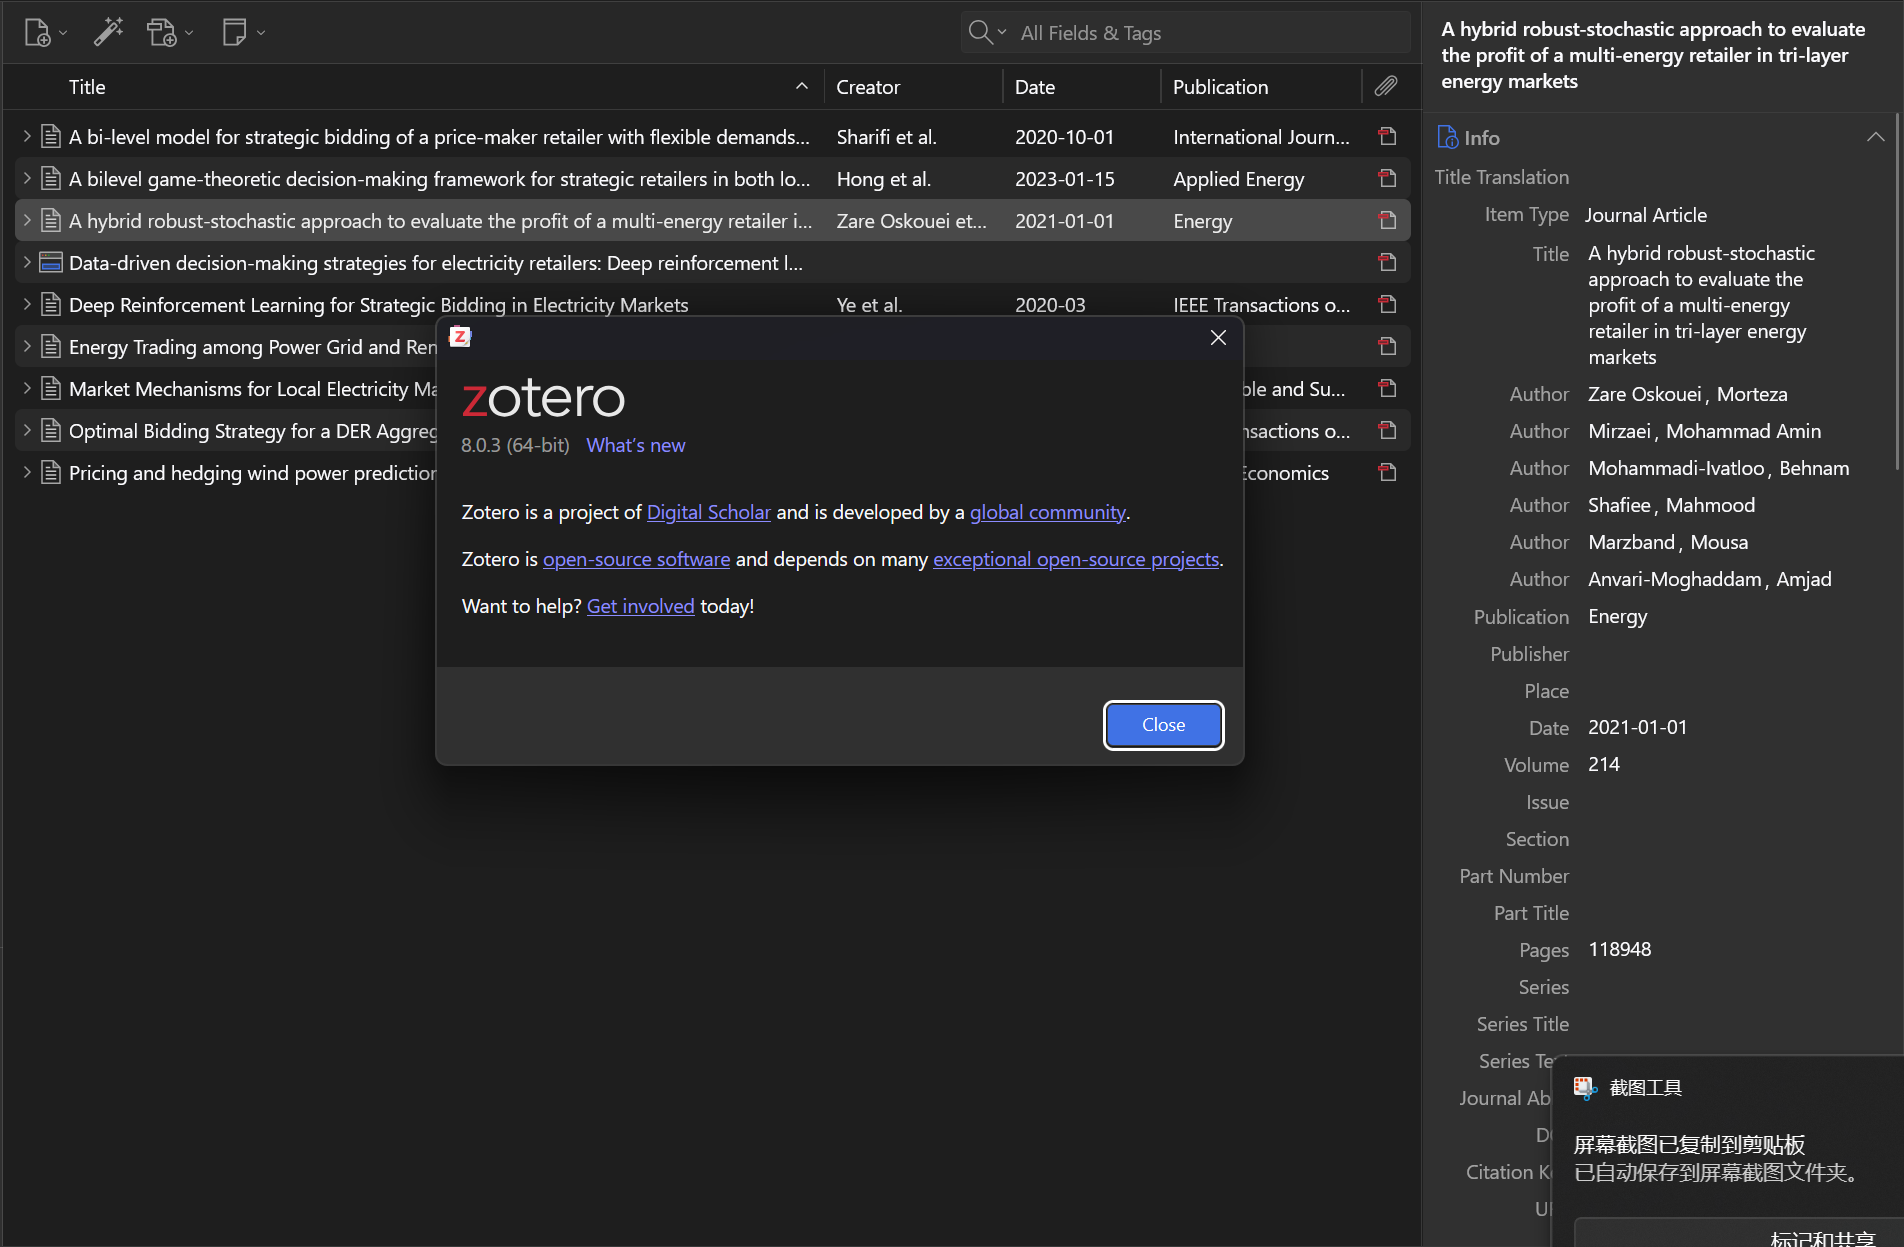Click the Zotero logo icon in the About dialog
Image resolution: width=1904 pixels, height=1247 pixels.
460,337
